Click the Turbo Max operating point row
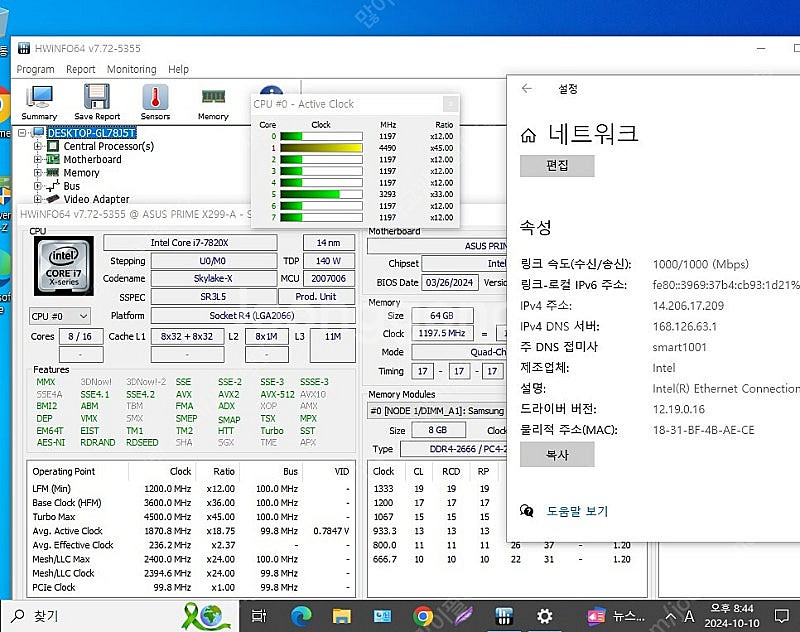 191,517
